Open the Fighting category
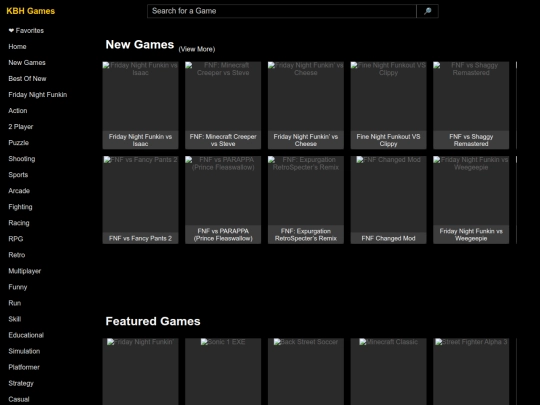This screenshot has height=405, width=540. tap(20, 207)
